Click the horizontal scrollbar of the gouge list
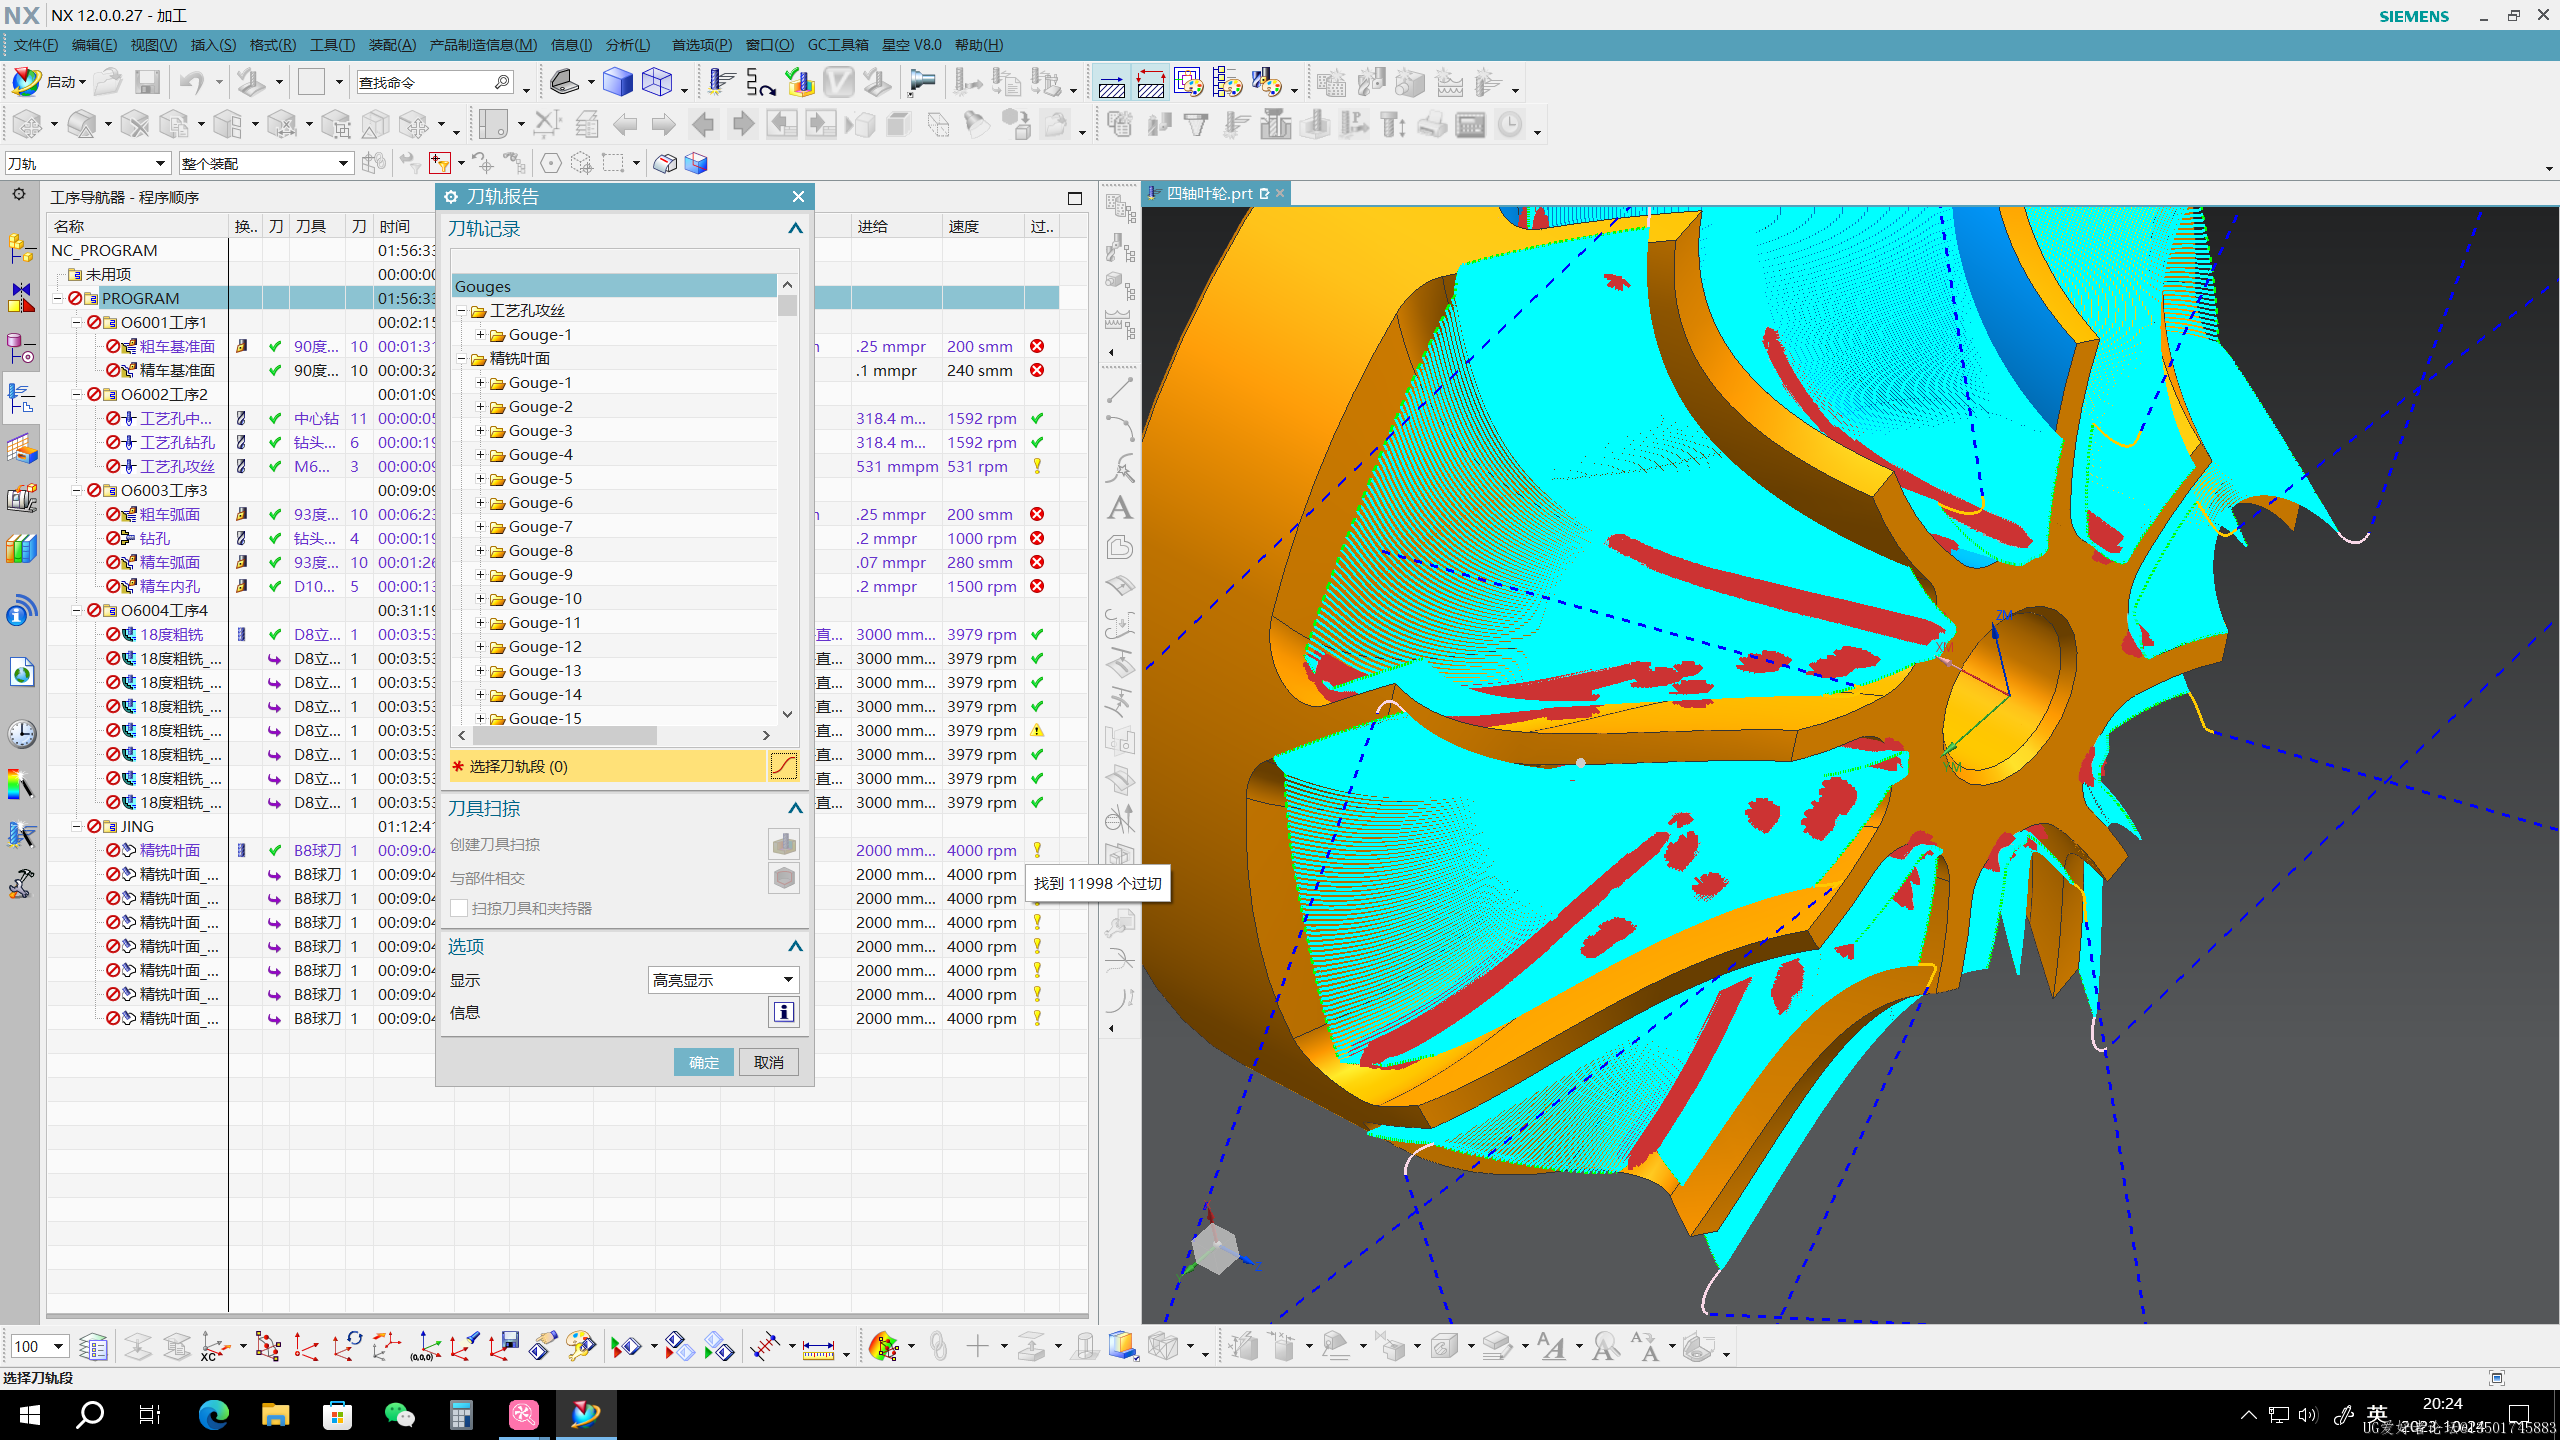This screenshot has height=1440, width=2560. tap(613, 735)
